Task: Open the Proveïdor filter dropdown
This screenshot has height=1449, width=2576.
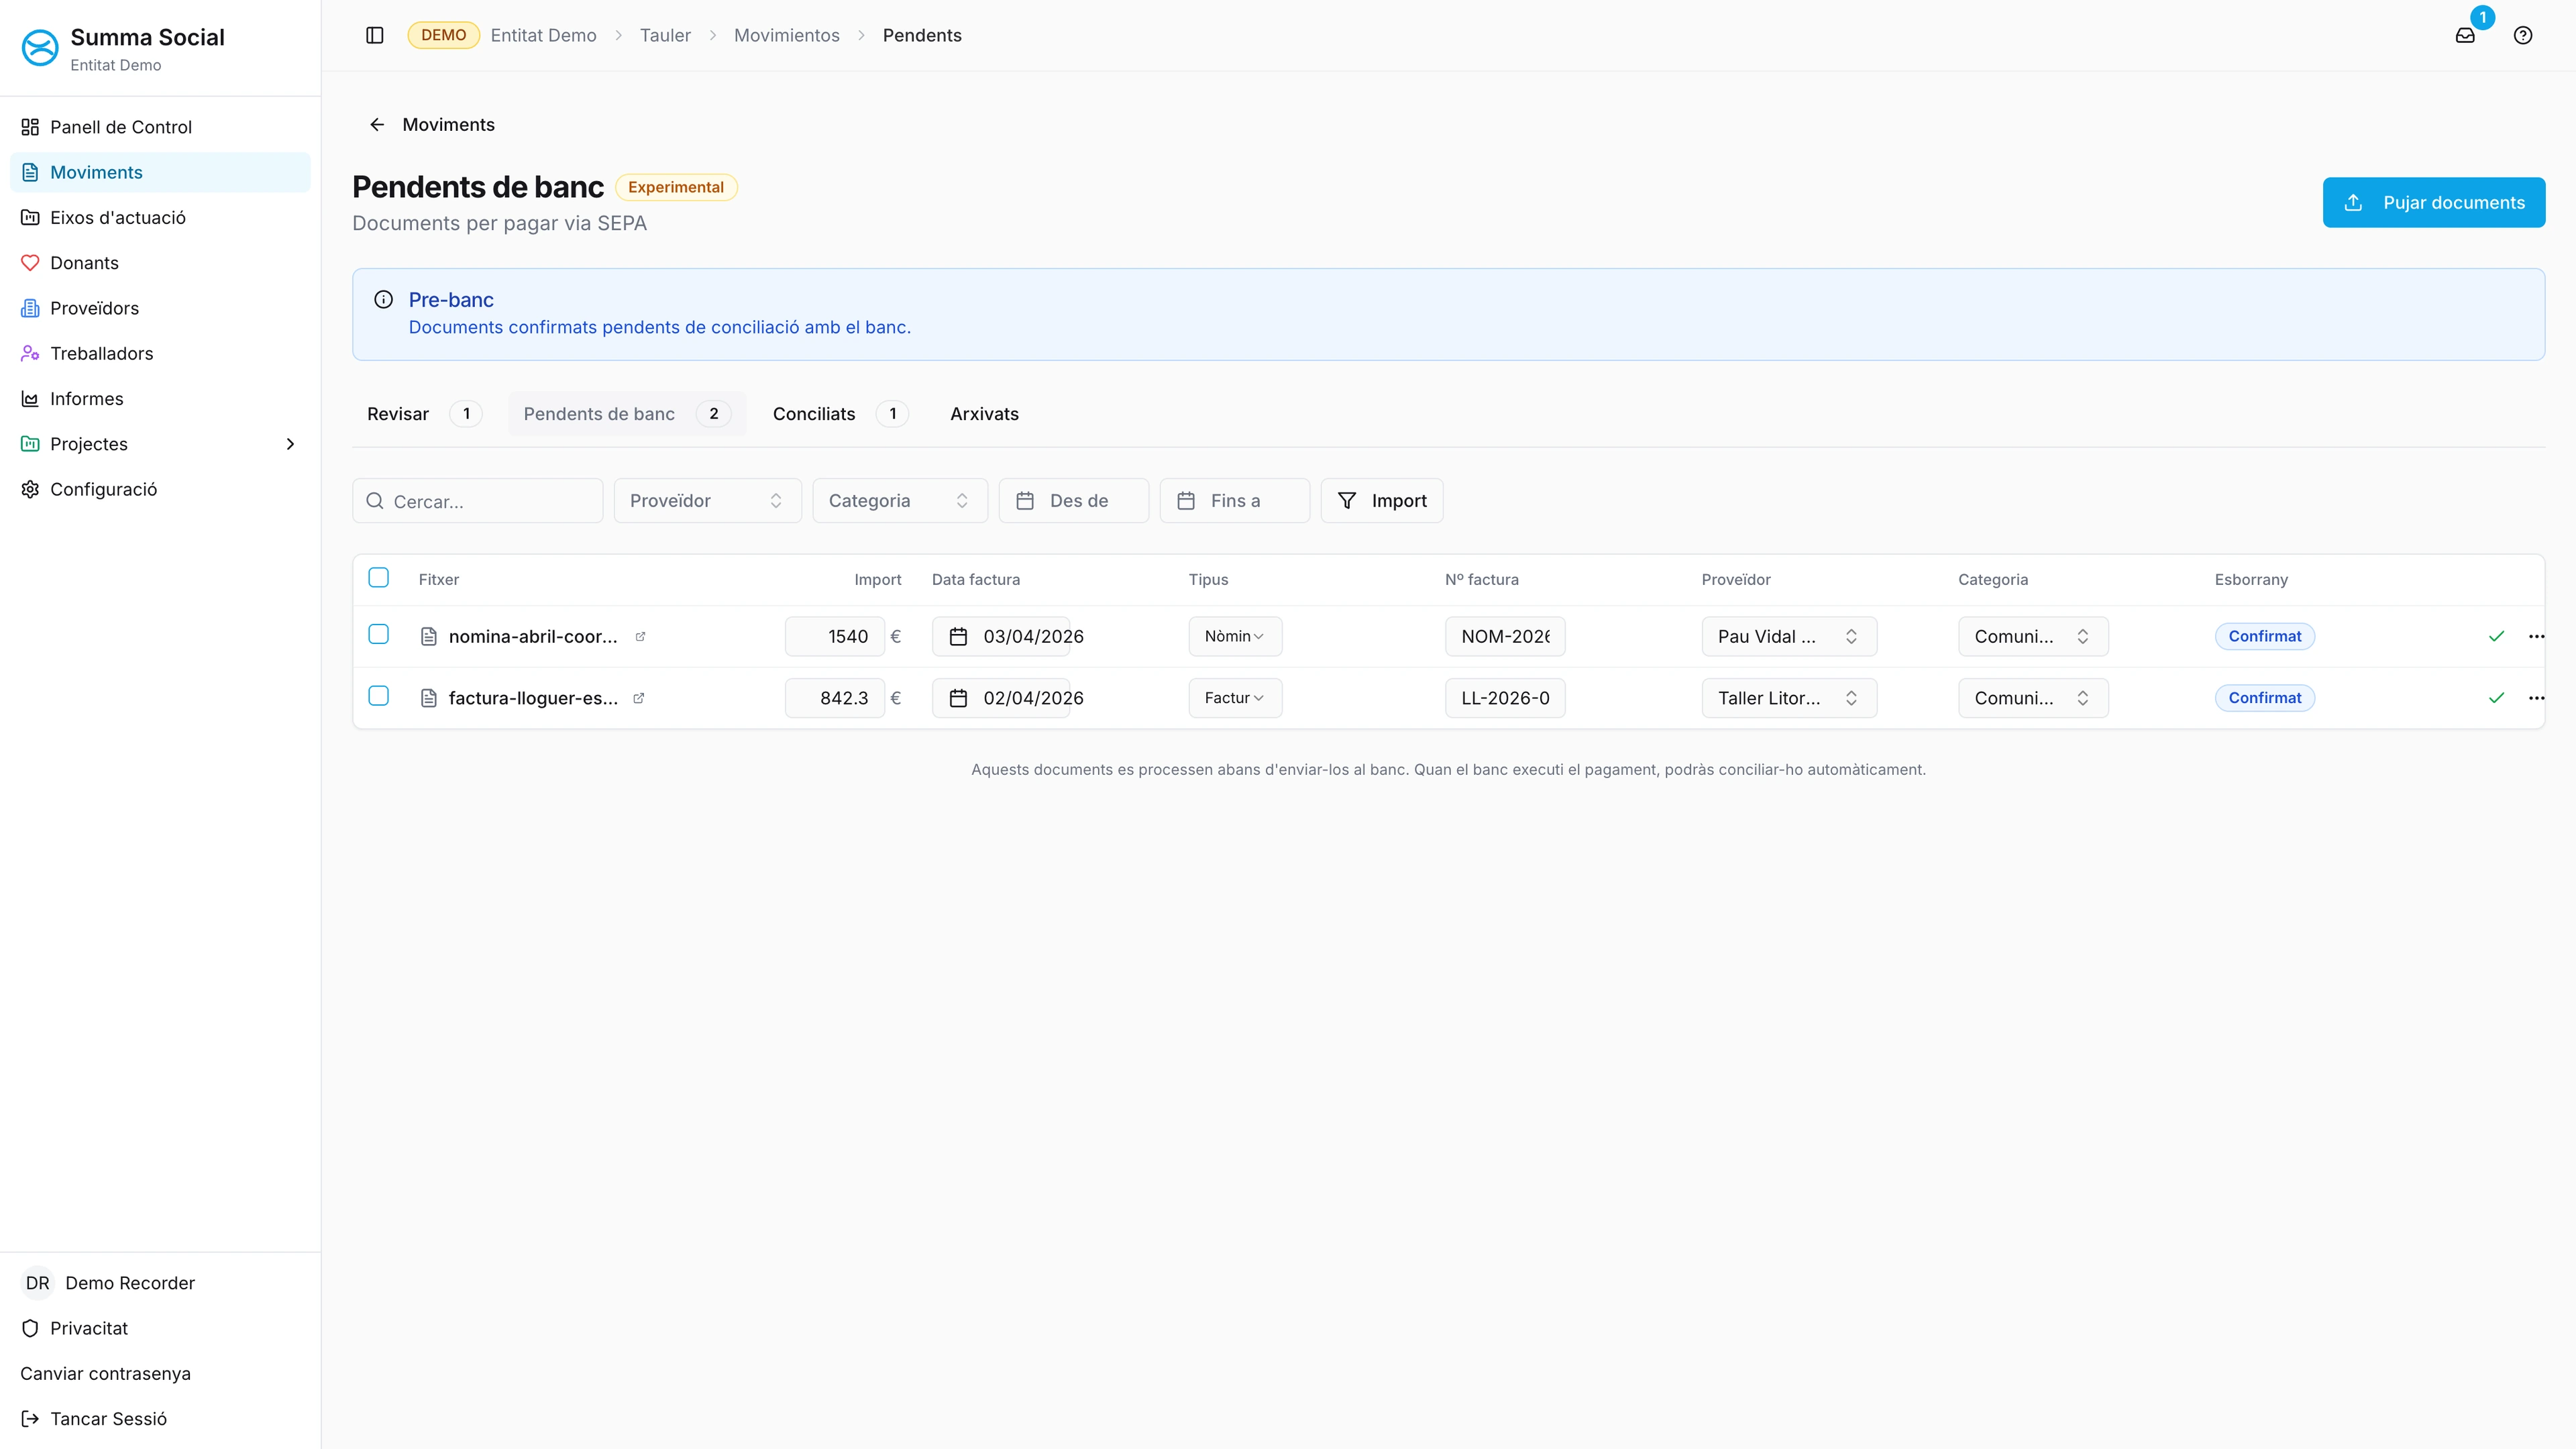Action: point(707,501)
